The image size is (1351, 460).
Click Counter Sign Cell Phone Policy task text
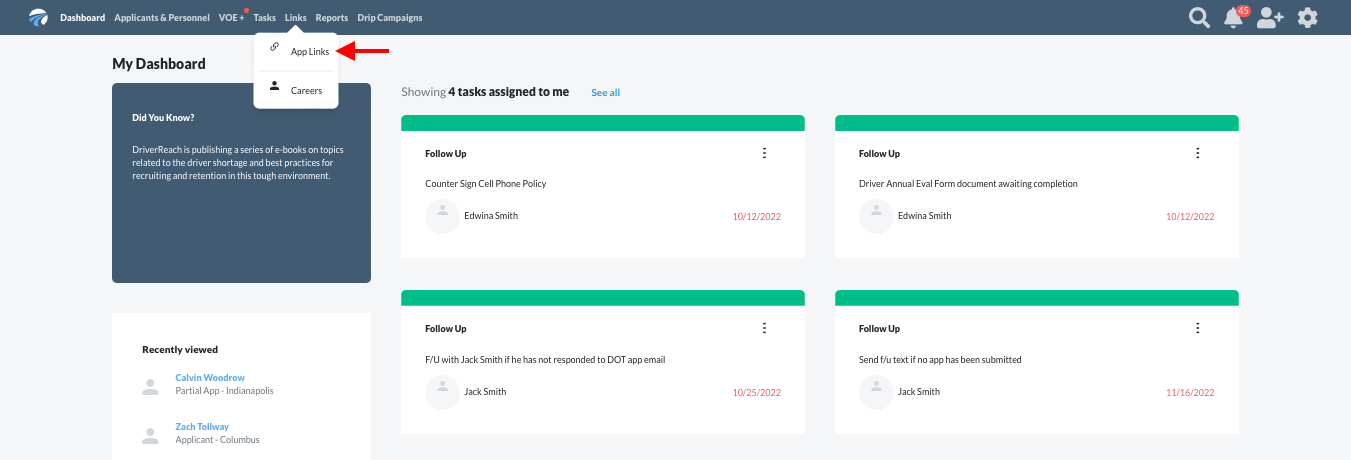[x=485, y=184]
